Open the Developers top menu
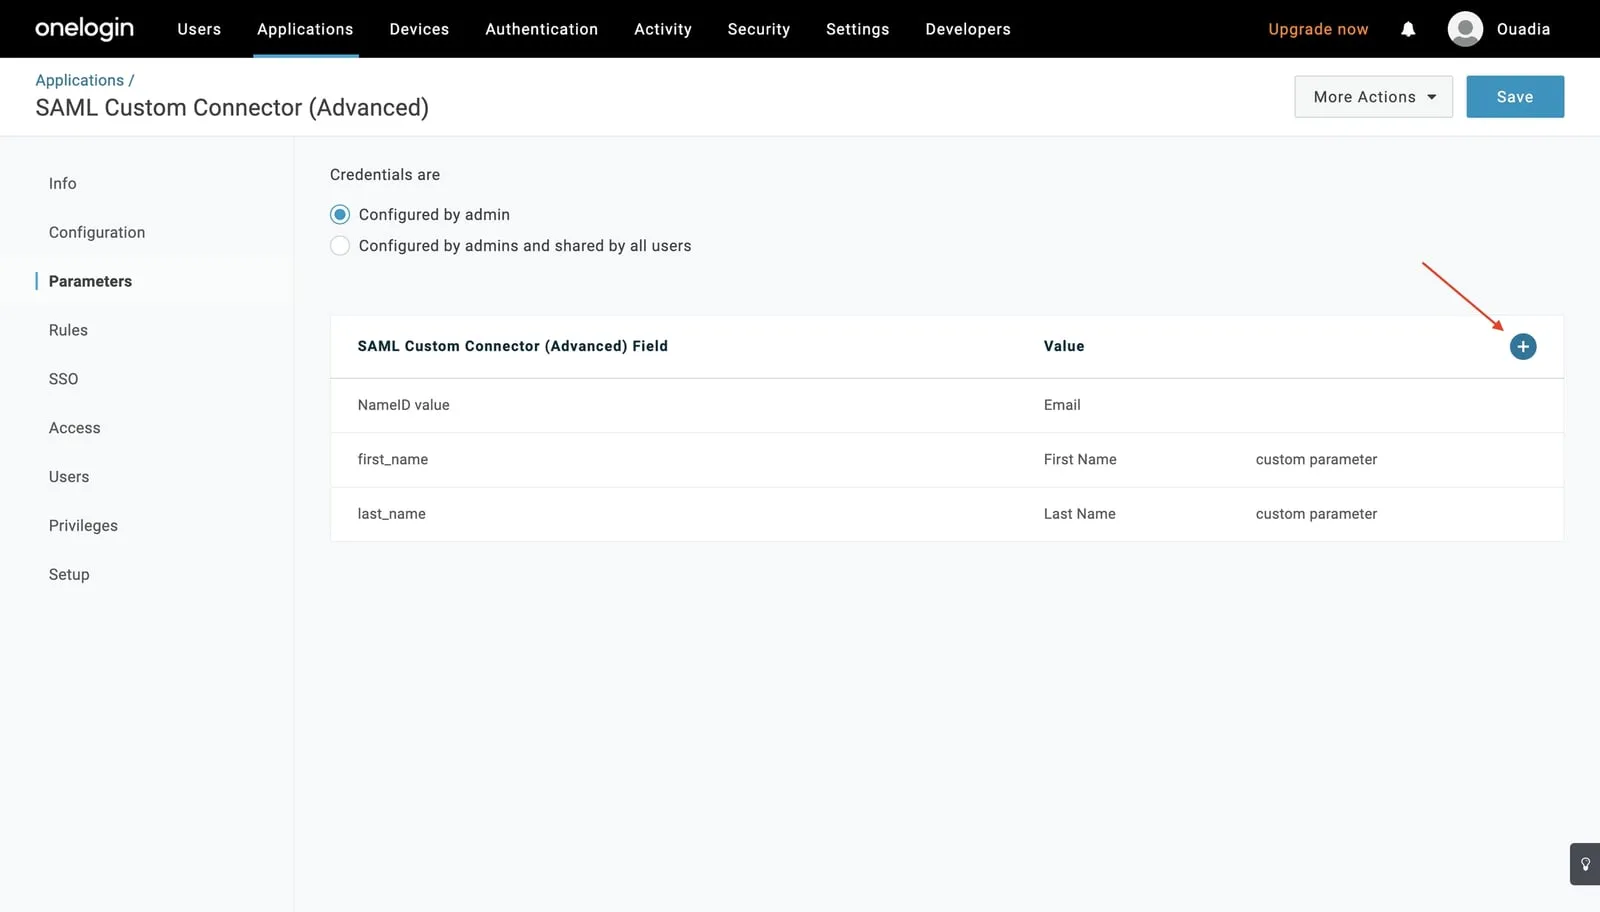This screenshot has height=912, width=1600. [x=968, y=29]
